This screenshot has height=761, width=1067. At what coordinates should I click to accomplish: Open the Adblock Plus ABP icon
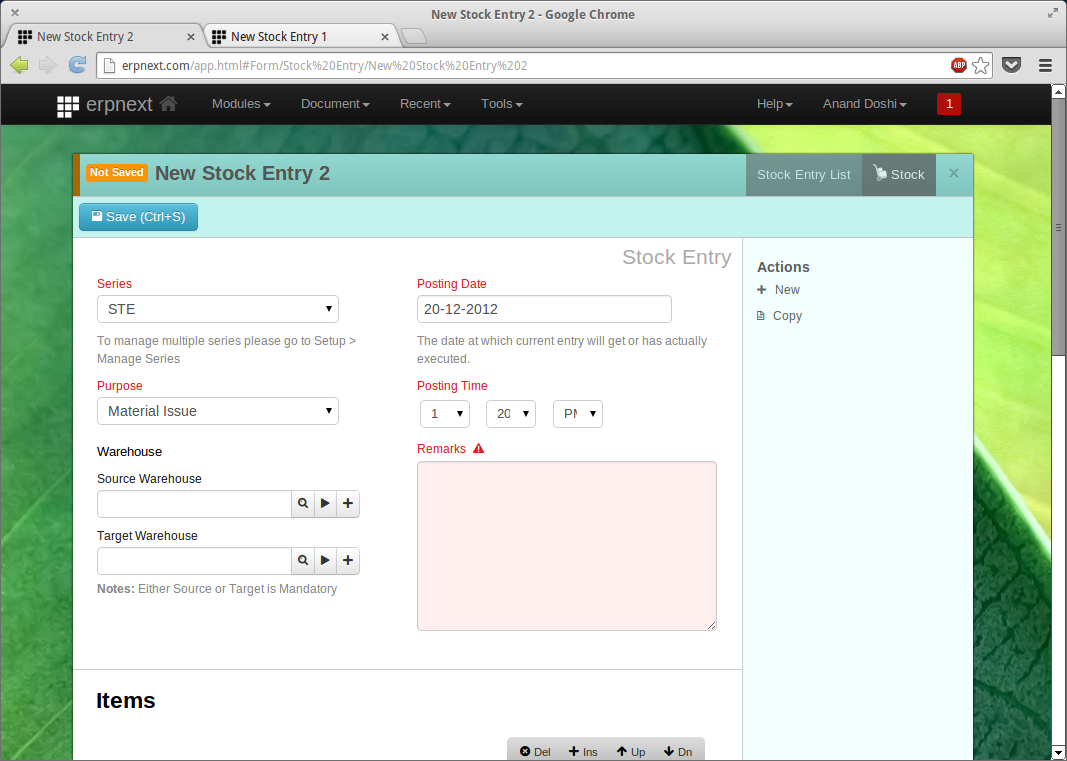pyautogui.click(x=959, y=65)
